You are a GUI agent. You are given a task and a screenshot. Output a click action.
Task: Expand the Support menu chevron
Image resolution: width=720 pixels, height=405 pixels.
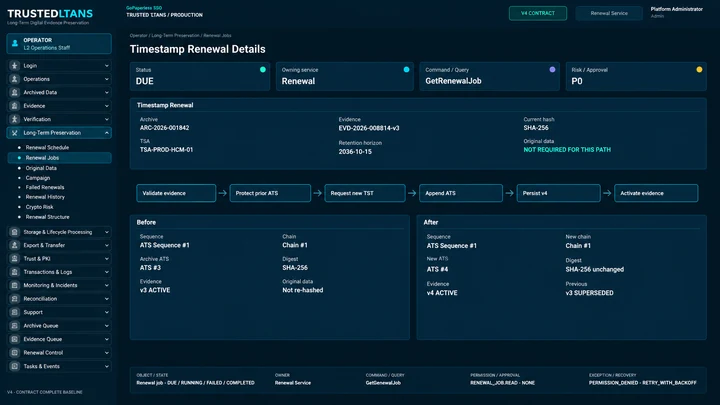click(107, 312)
